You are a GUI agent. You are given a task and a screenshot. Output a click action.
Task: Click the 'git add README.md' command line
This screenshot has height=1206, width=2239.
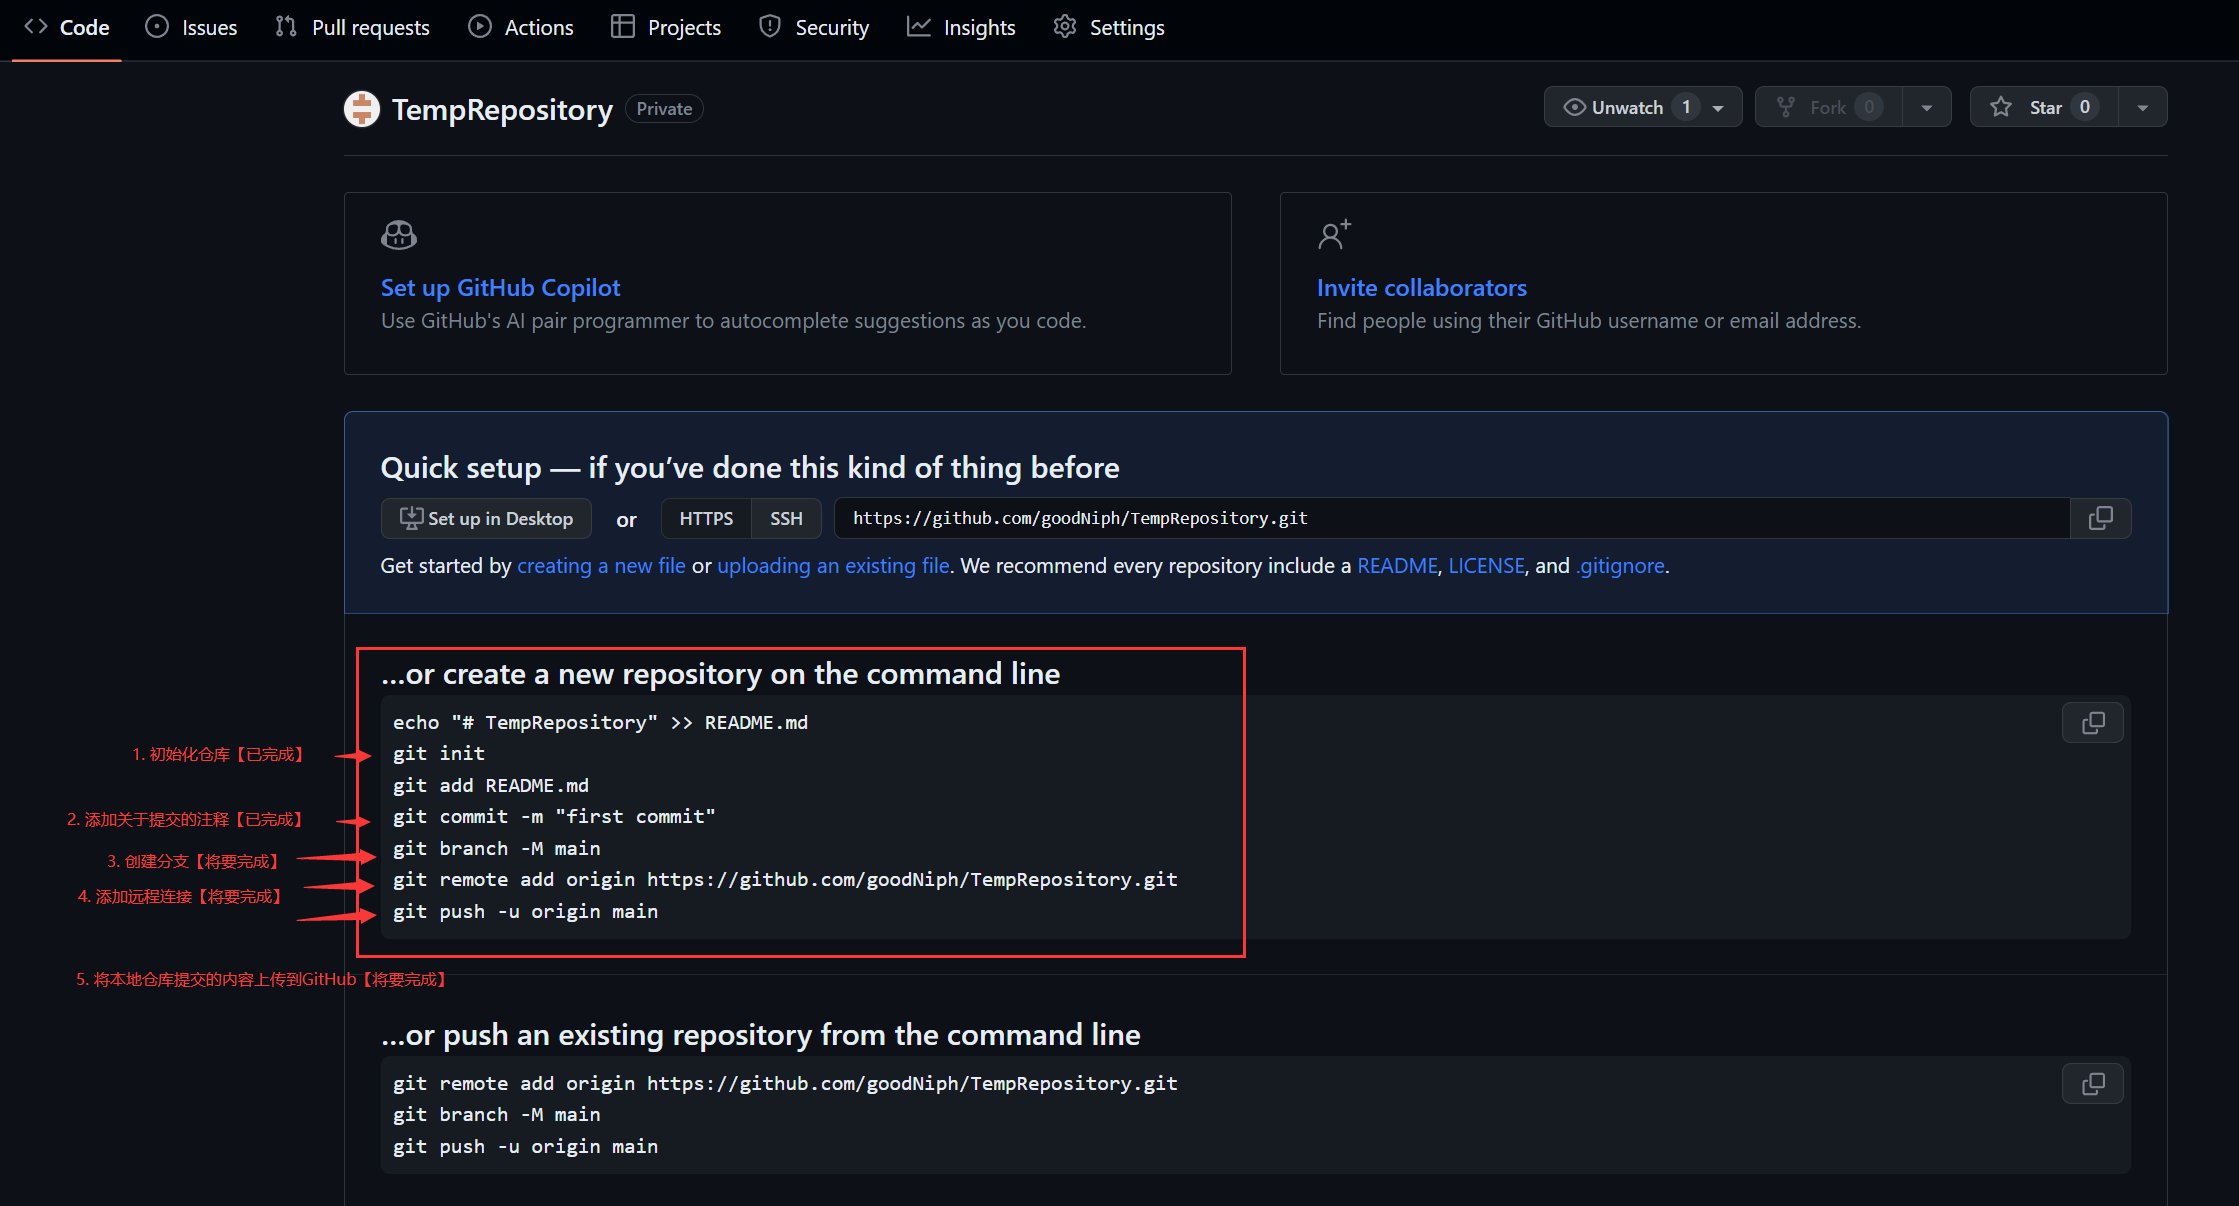tap(491, 786)
